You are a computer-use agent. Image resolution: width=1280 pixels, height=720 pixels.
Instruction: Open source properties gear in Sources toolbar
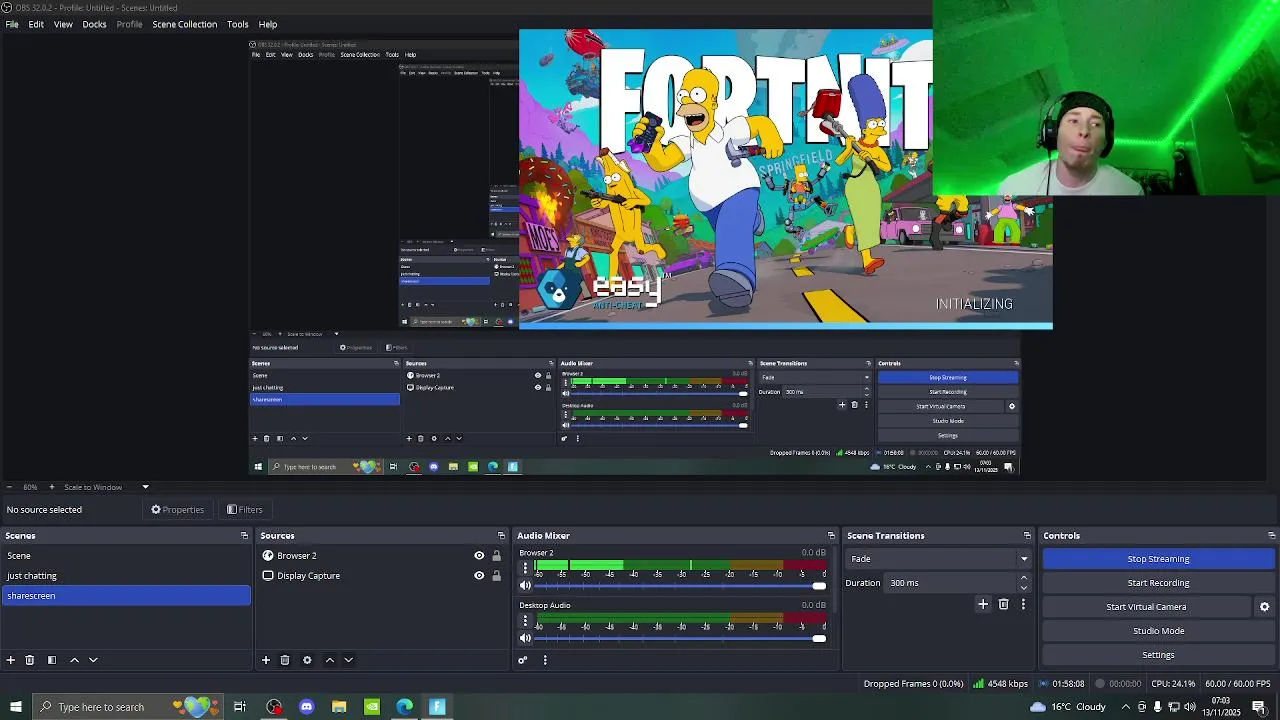307,660
